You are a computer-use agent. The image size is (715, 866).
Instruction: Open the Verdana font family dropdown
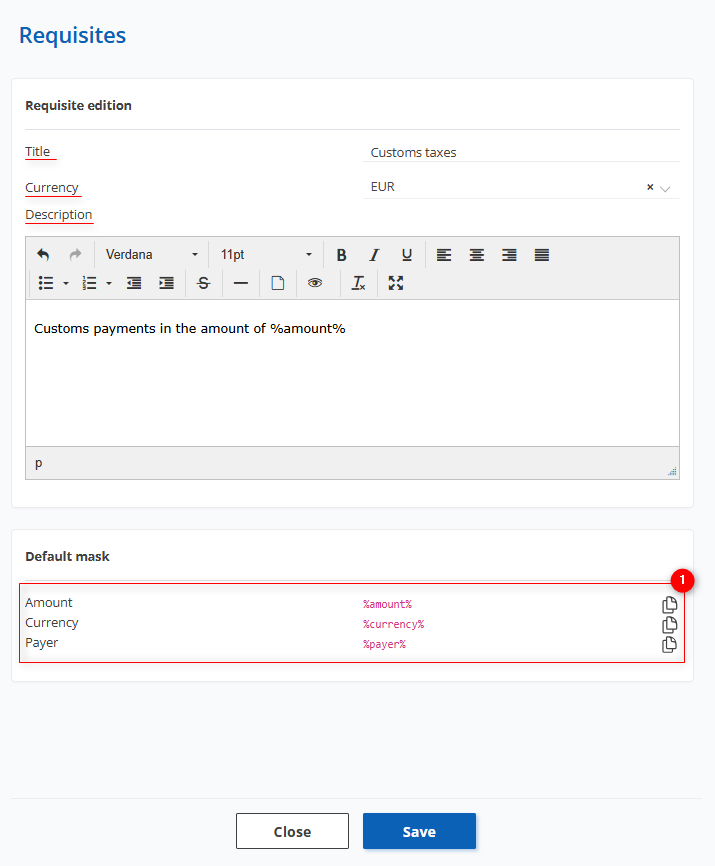151,255
